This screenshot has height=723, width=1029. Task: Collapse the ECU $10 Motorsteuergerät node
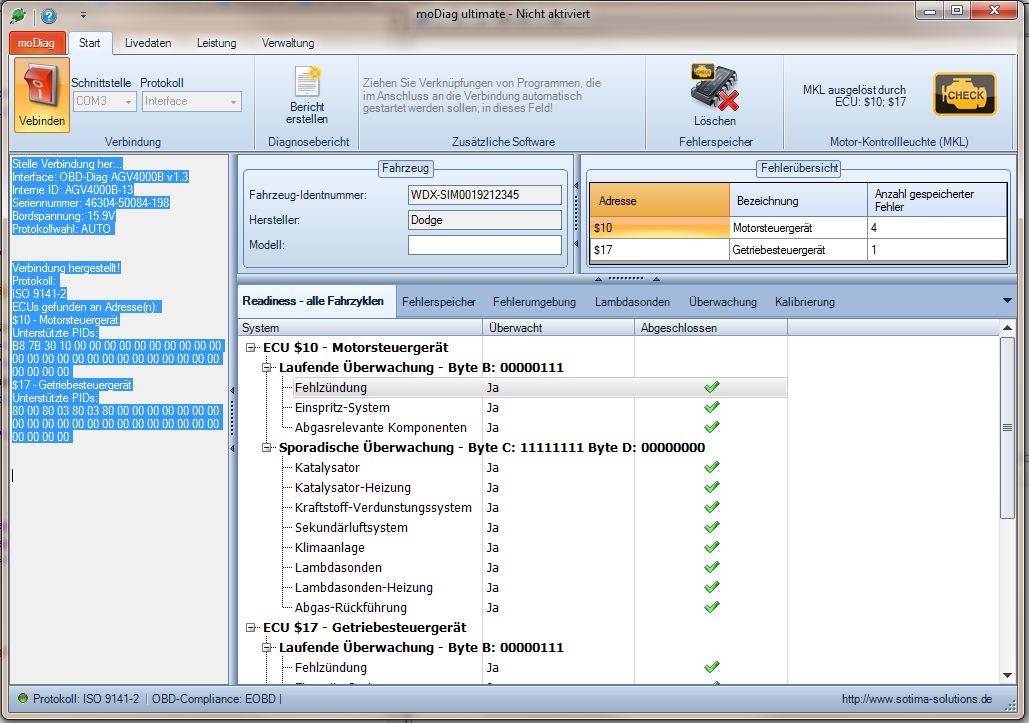pyautogui.click(x=249, y=347)
